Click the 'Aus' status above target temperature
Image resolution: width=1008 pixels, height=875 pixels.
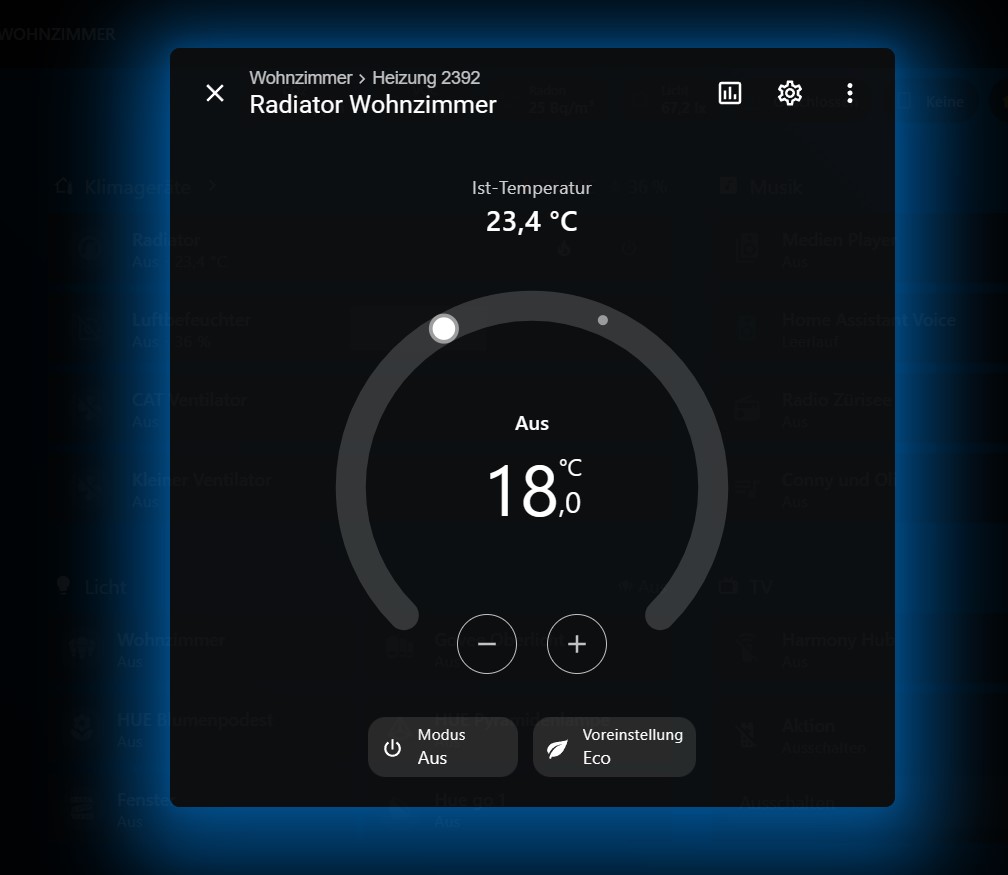coord(532,423)
